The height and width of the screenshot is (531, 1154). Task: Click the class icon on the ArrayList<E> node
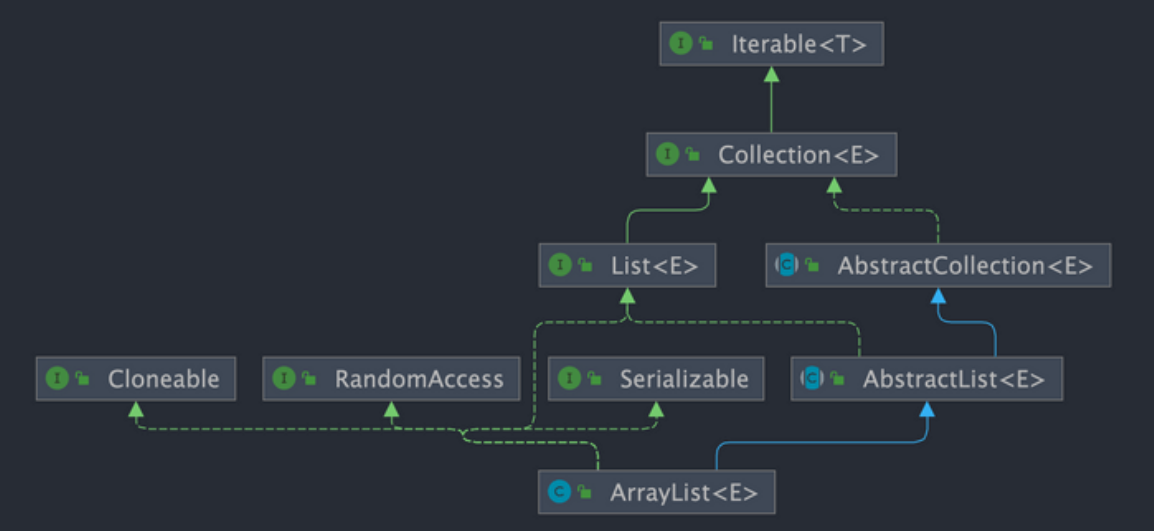[559, 492]
